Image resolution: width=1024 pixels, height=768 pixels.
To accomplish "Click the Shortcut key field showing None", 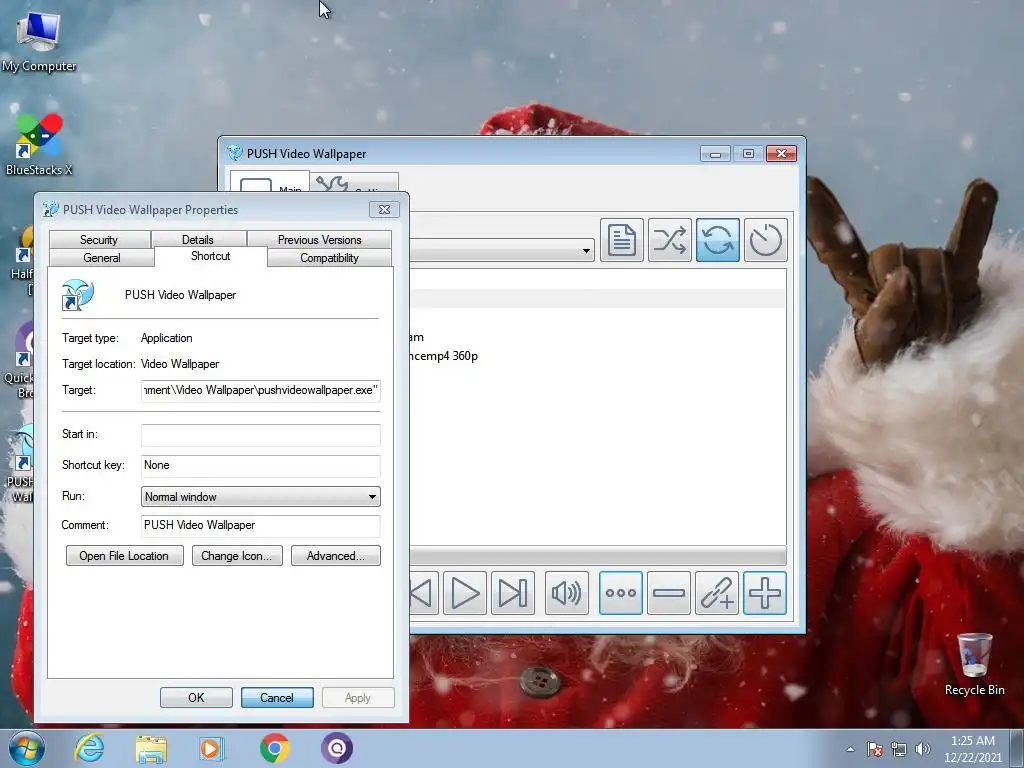I will click(261, 466).
